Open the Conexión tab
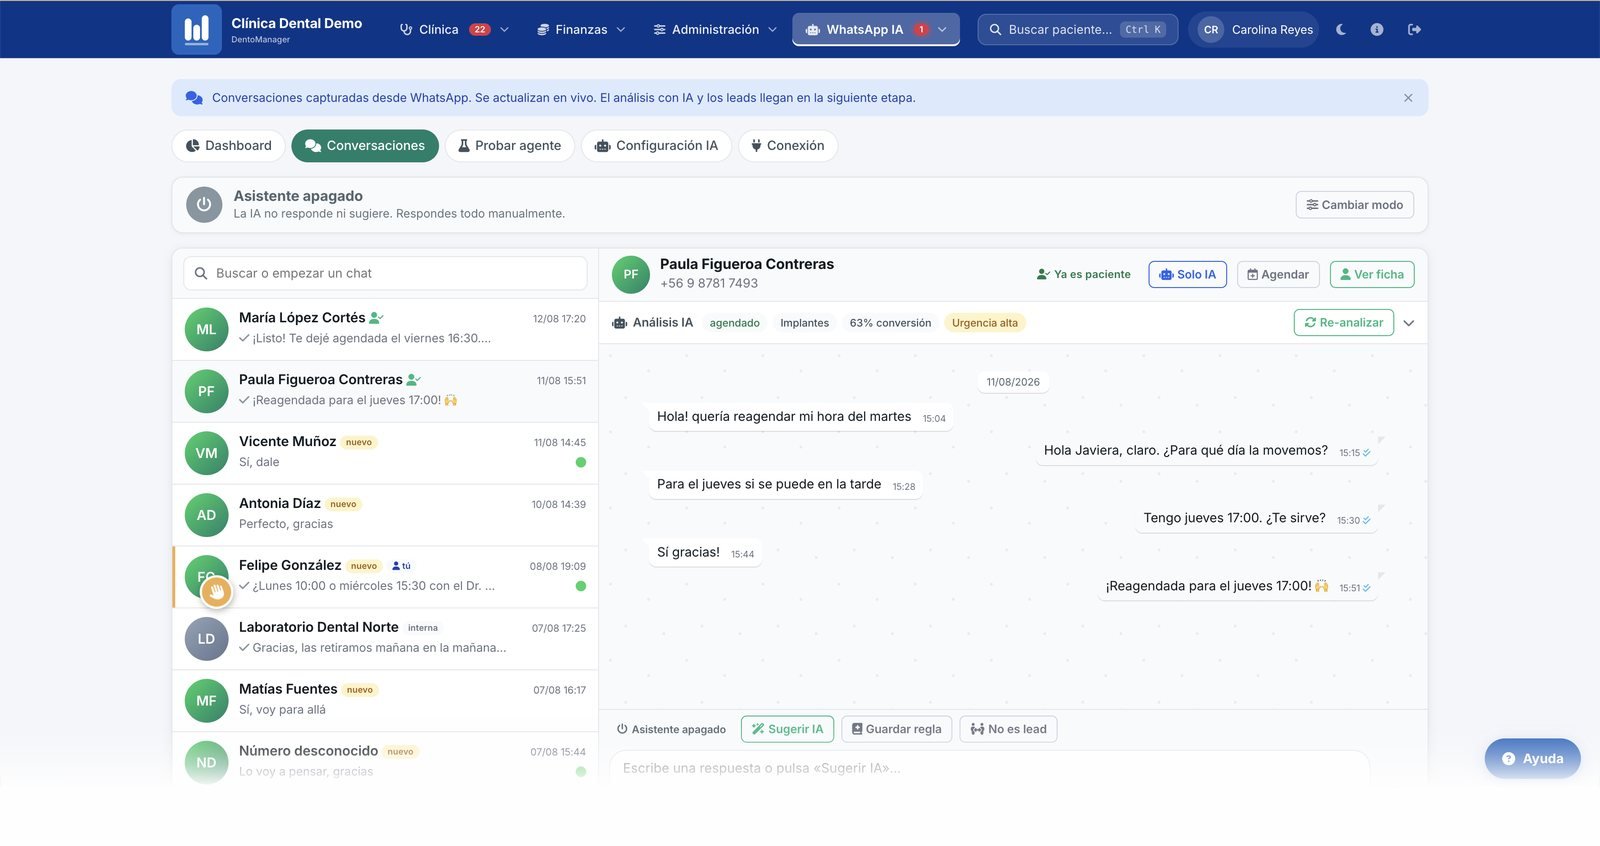 point(788,146)
